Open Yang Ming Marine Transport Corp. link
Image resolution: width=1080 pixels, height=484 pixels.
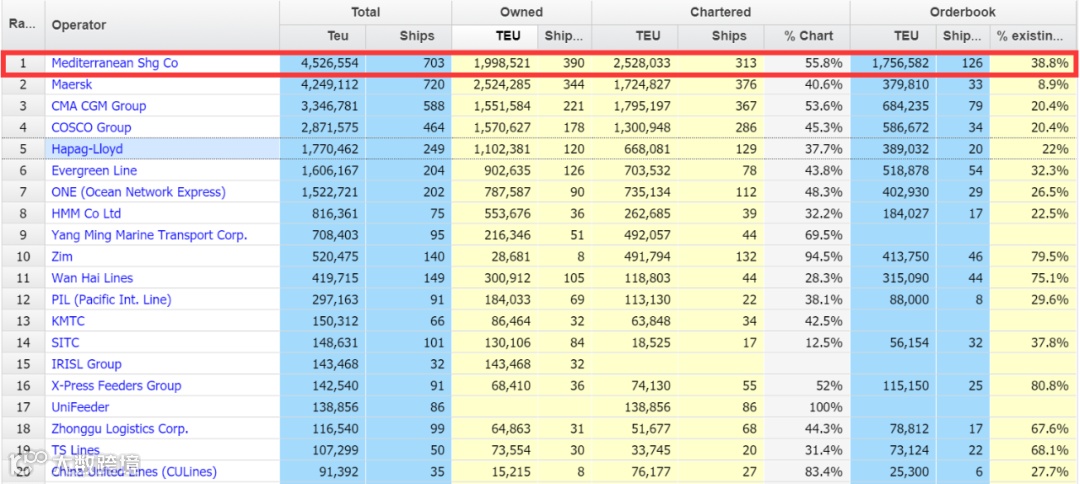tap(149, 235)
